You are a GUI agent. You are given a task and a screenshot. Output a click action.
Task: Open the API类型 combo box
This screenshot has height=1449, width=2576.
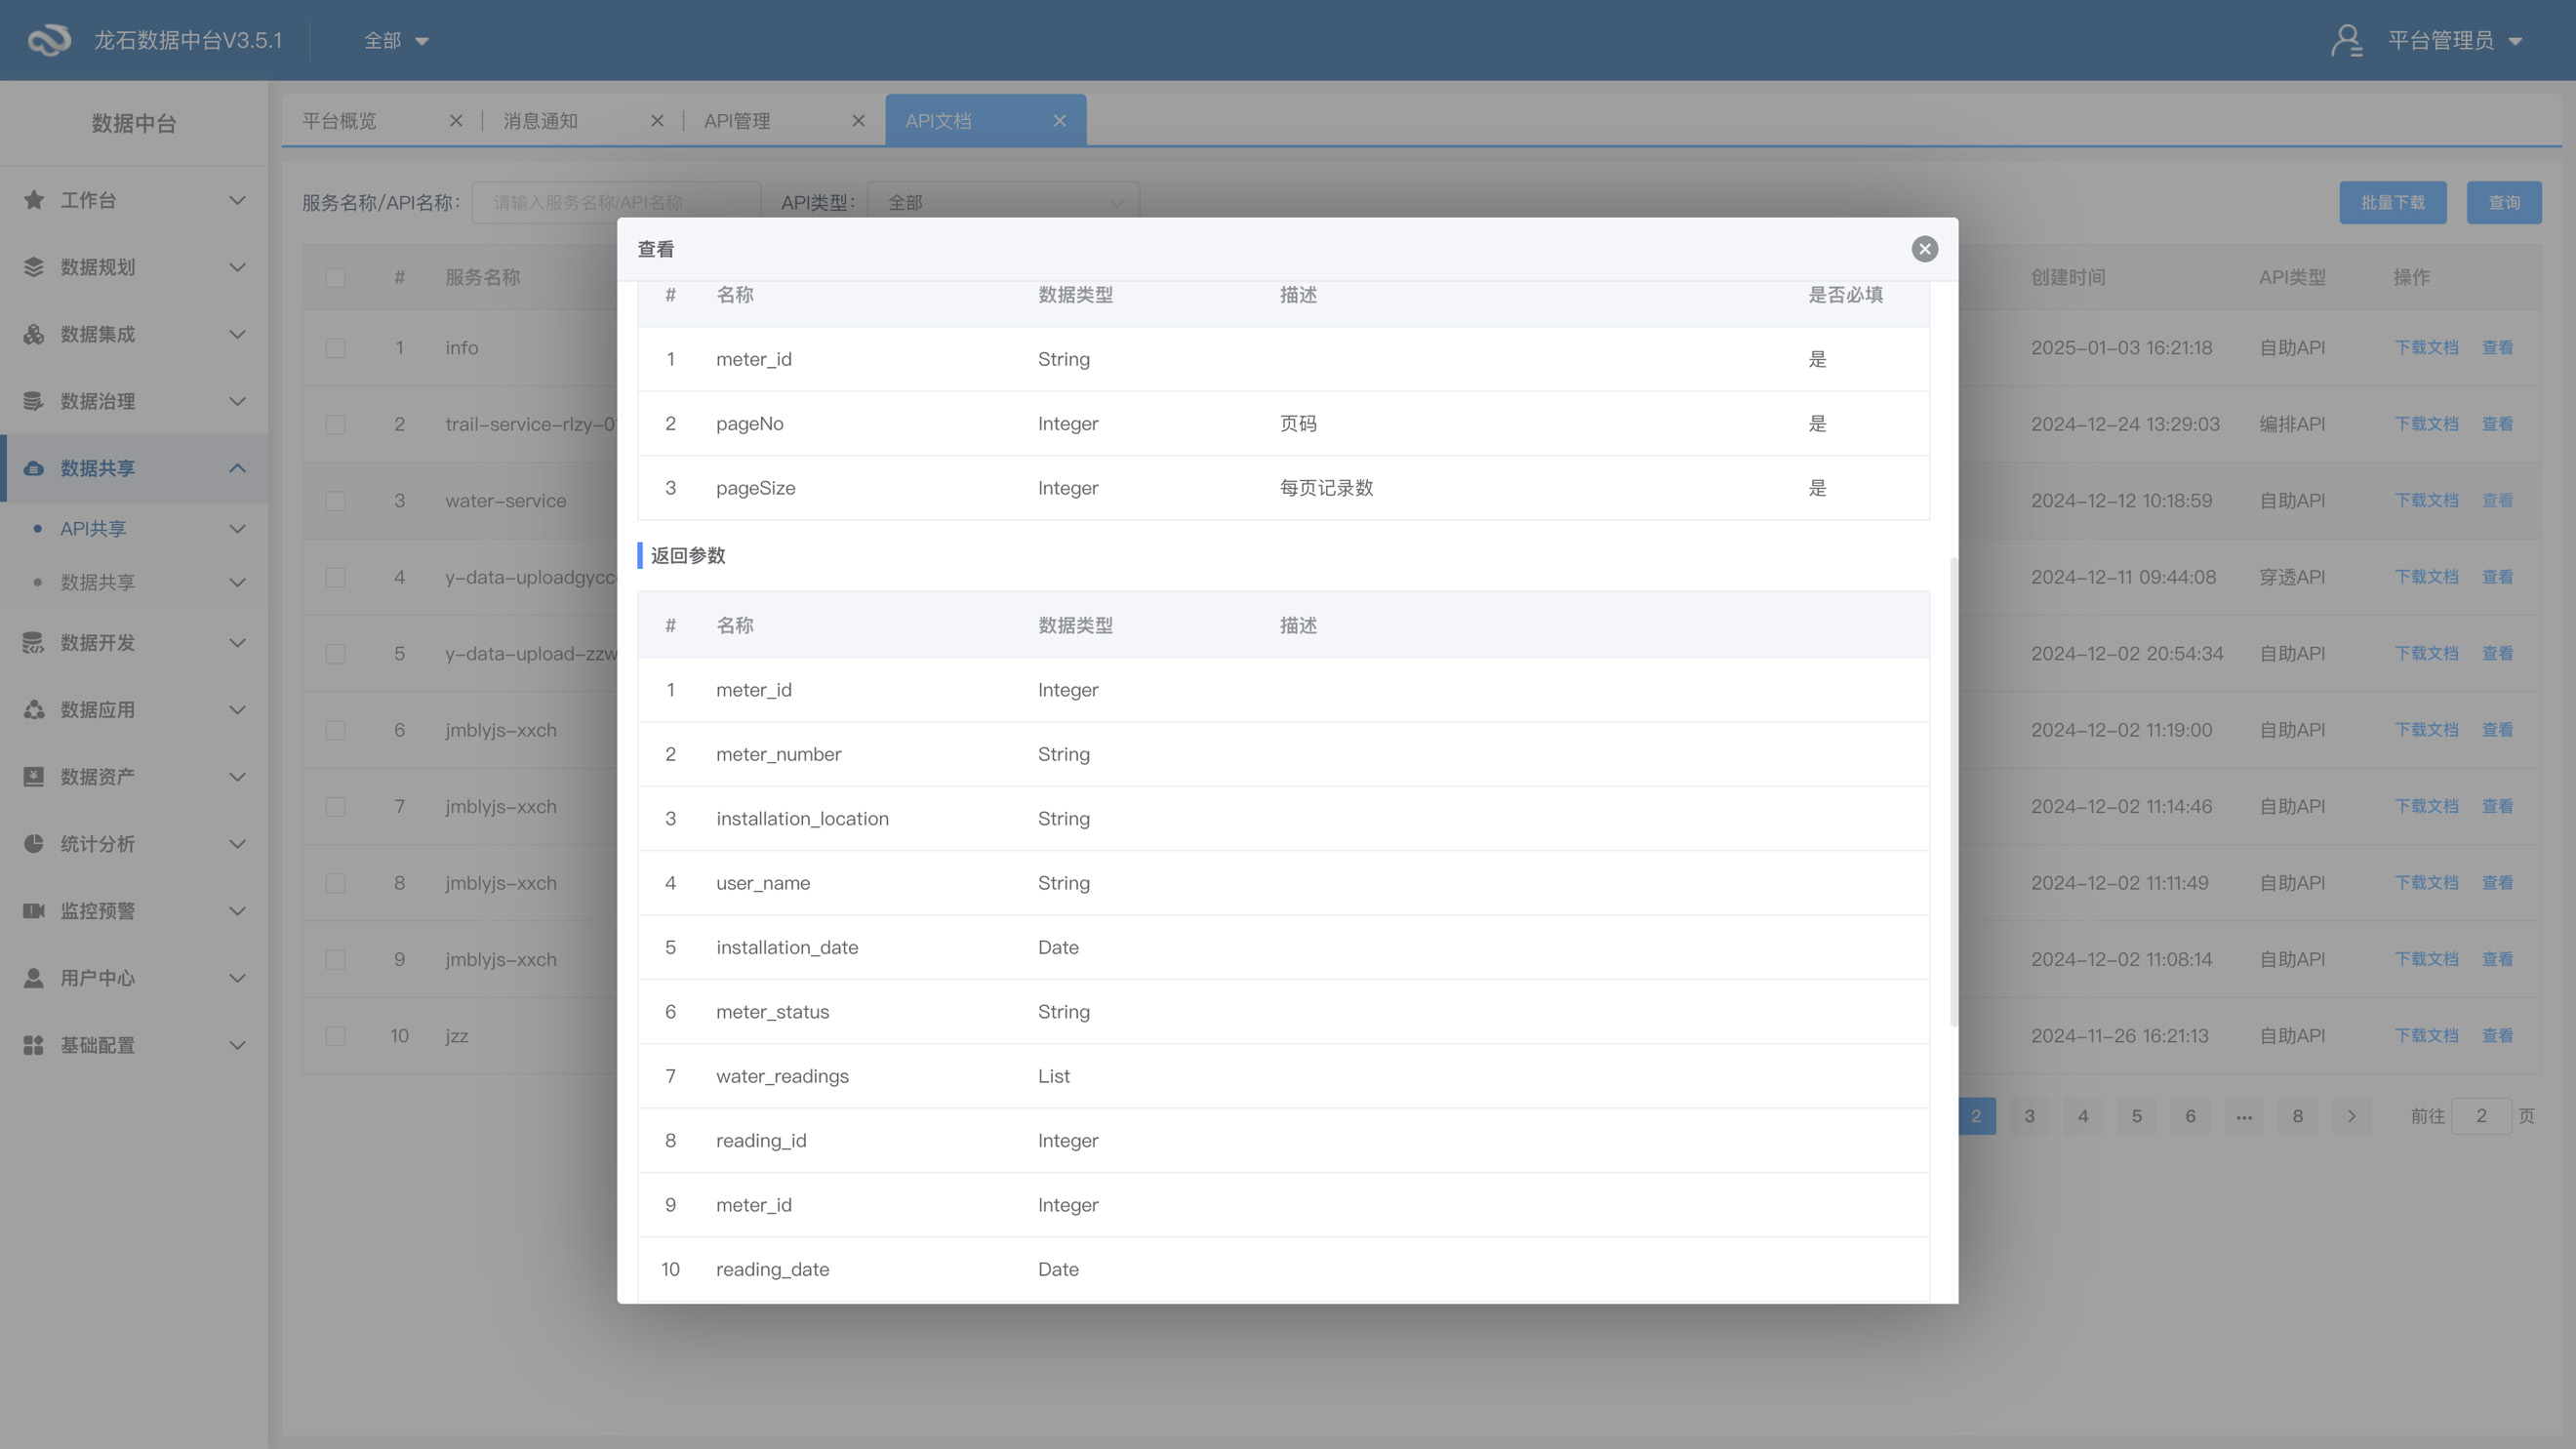pyautogui.click(x=1003, y=202)
